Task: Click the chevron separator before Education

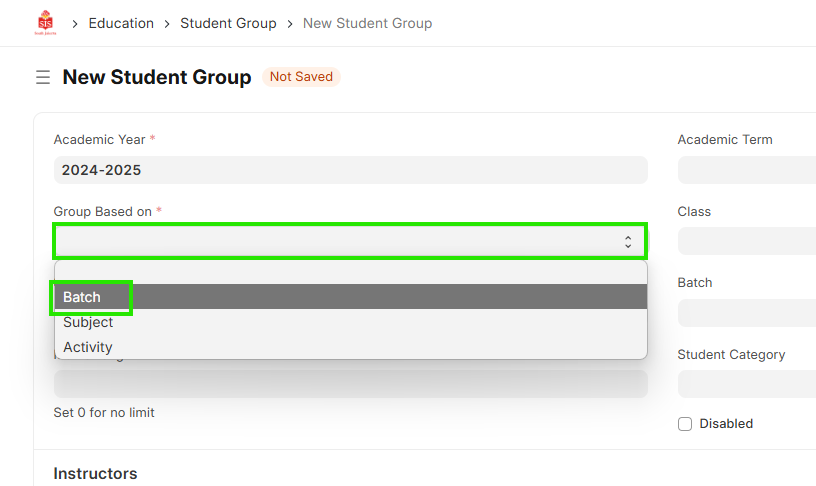Action: 75,23
